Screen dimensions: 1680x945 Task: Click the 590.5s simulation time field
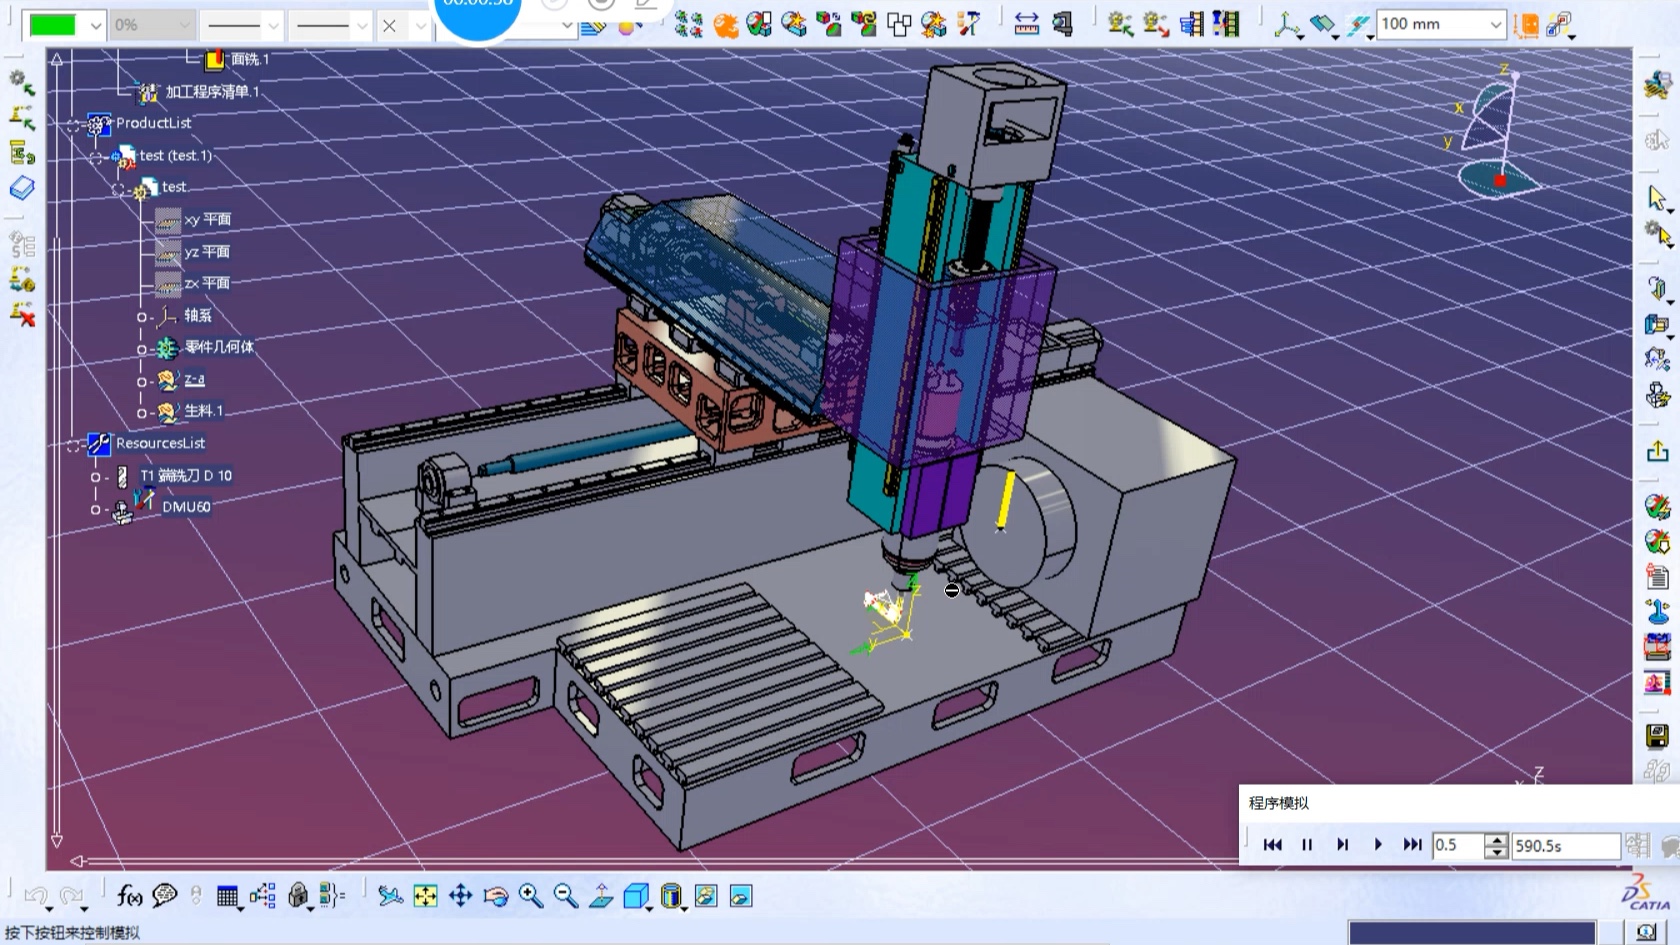coord(1565,846)
